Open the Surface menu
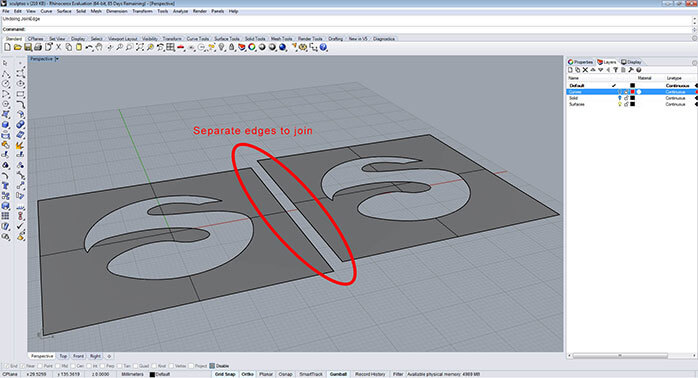The image size is (698, 378). pyautogui.click(x=64, y=11)
